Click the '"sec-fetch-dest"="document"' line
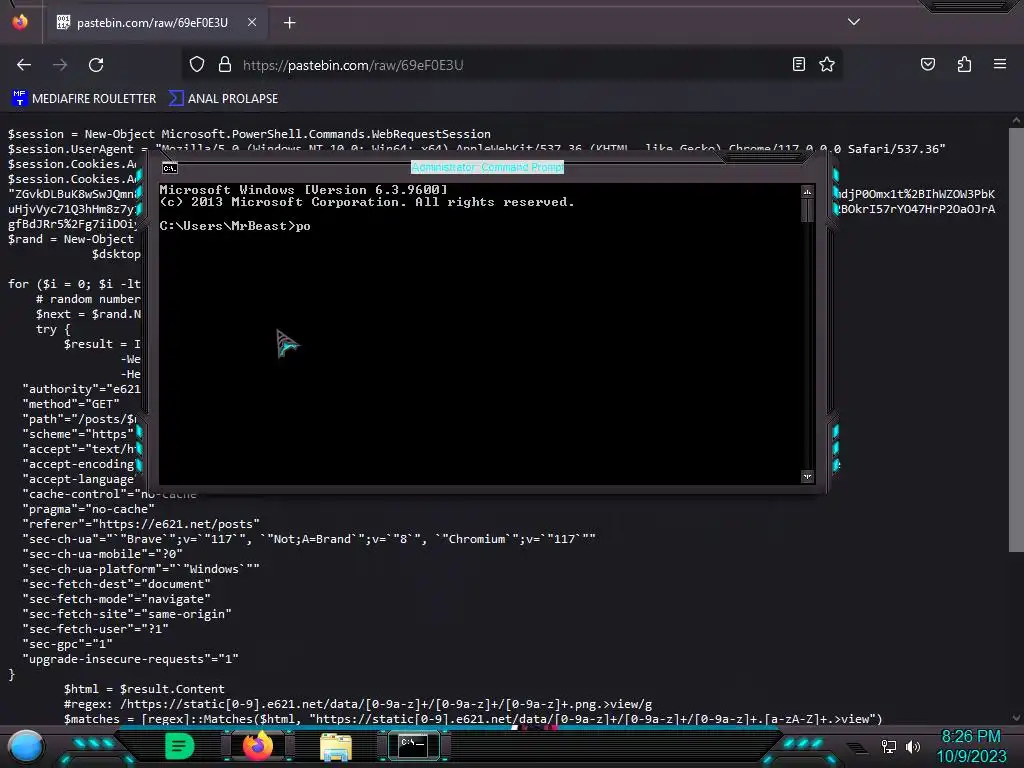Screen dimensions: 1024x768 [x=116, y=584]
